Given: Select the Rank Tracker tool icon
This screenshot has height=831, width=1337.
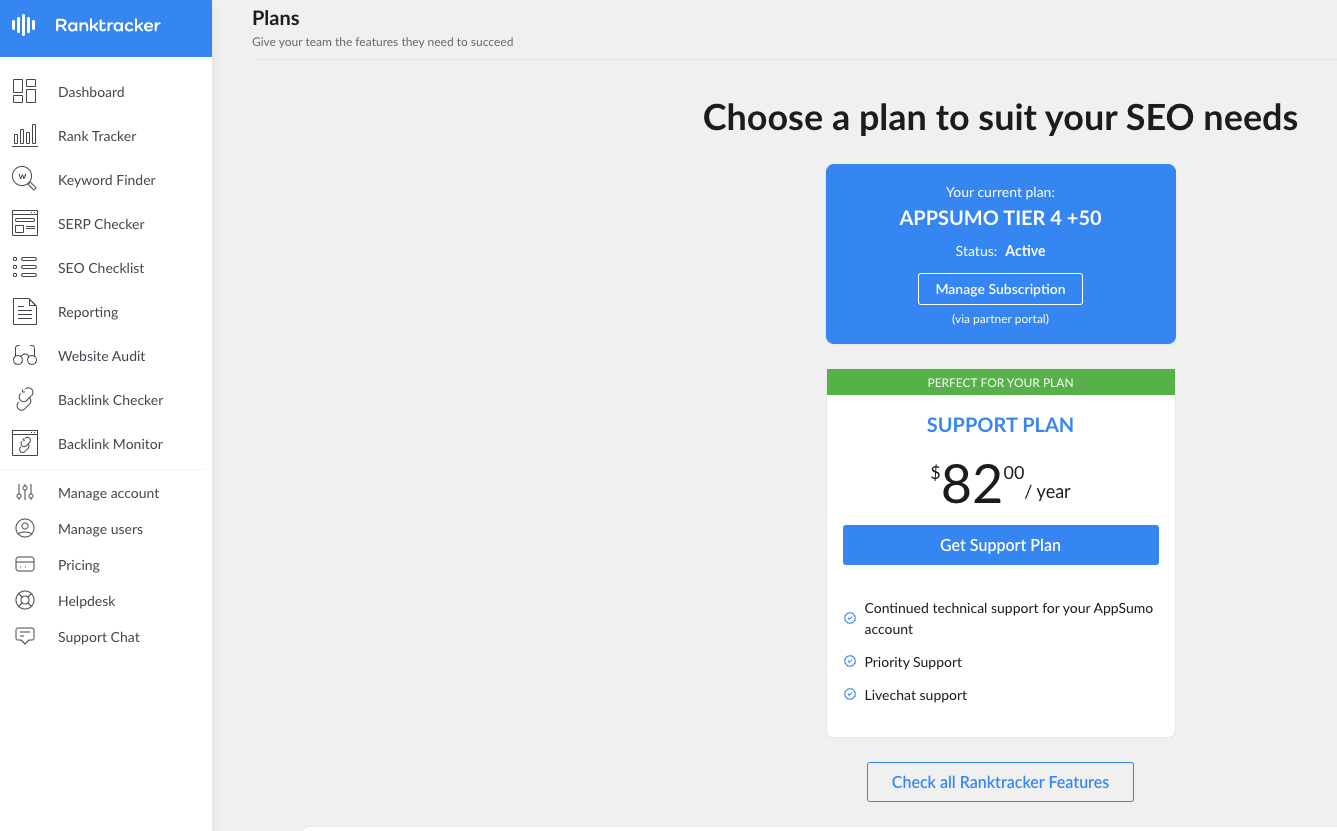Looking at the screenshot, I should pyautogui.click(x=24, y=135).
